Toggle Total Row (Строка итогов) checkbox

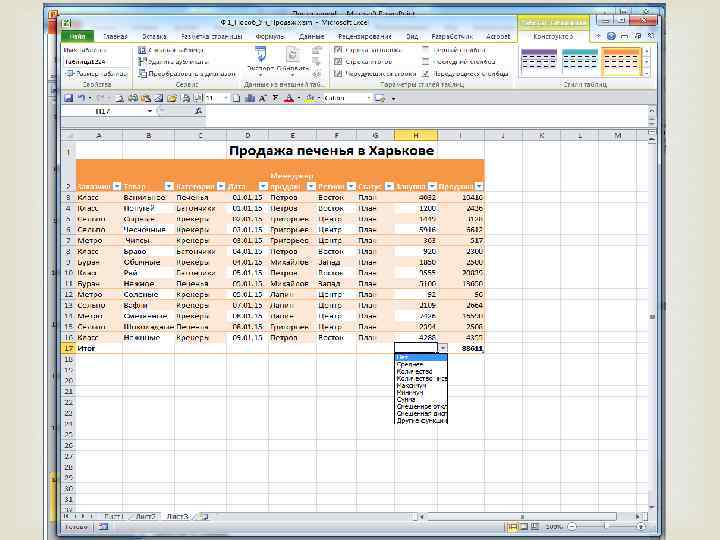point(338,62)
